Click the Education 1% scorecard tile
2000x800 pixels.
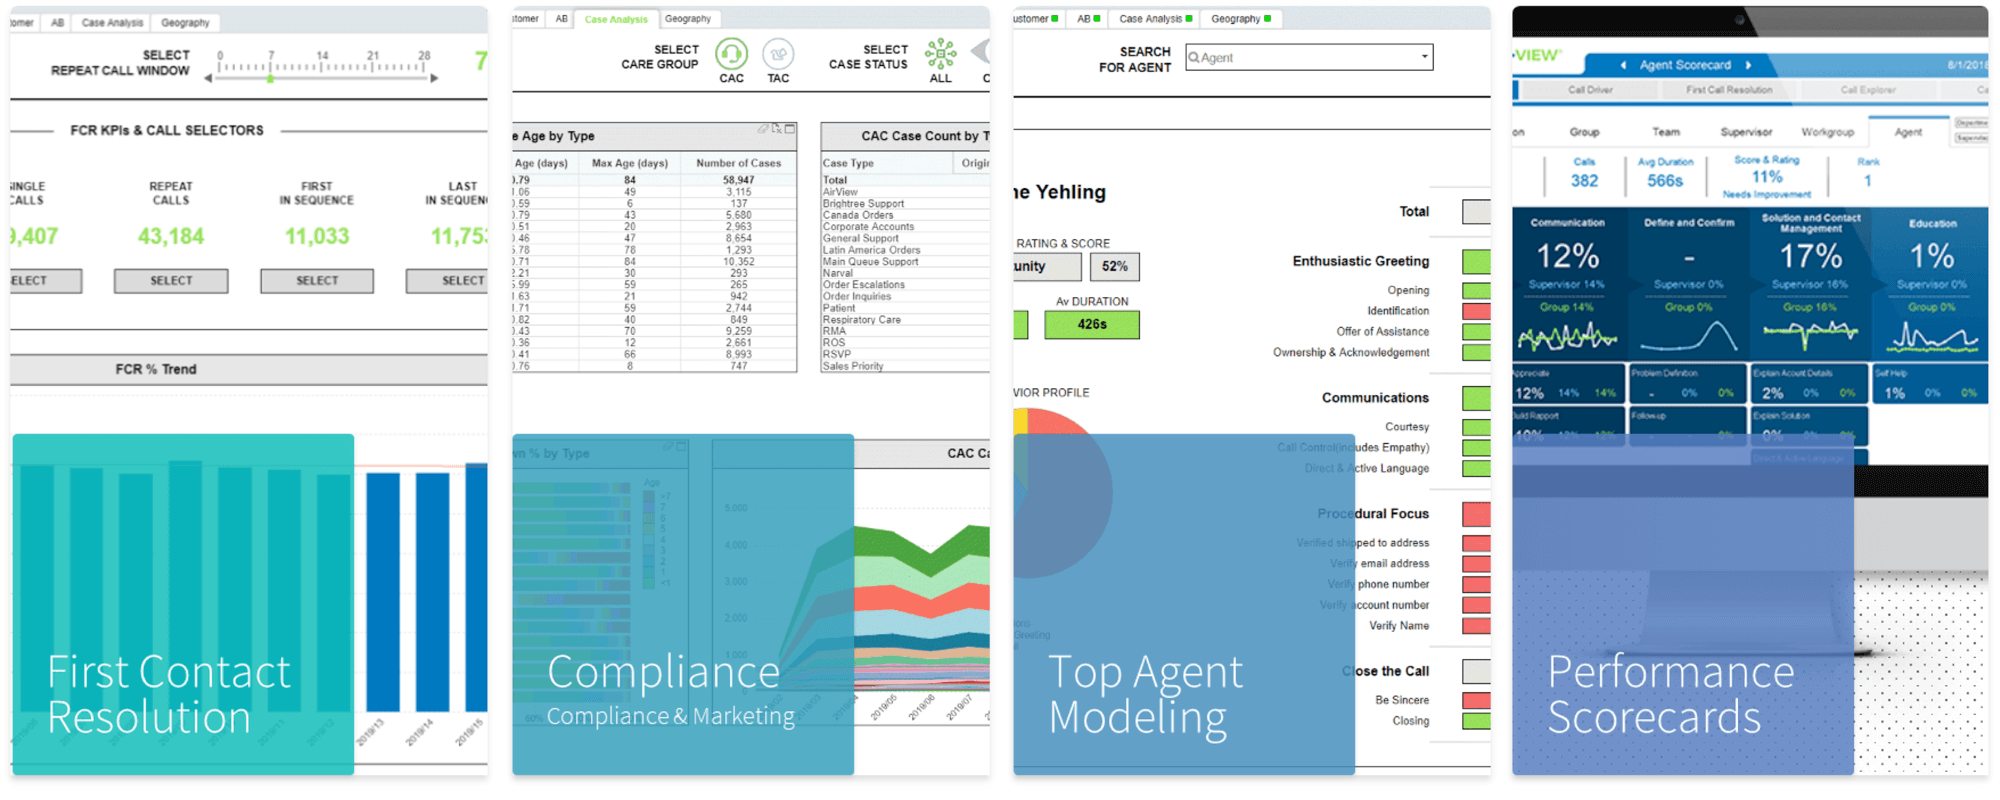coord(1931,285)
